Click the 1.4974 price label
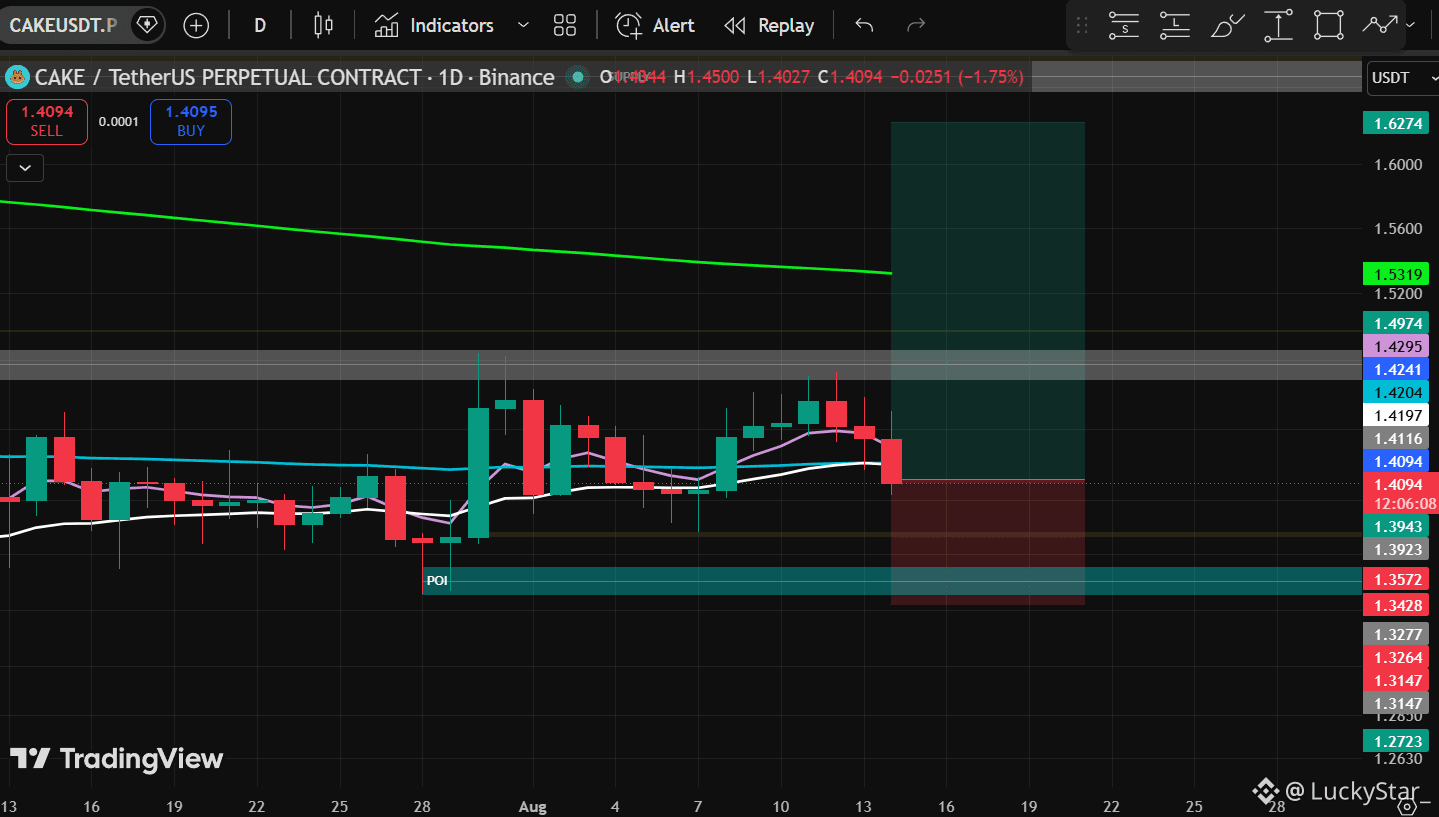1439x817 pixels. tap(1395, 322)
